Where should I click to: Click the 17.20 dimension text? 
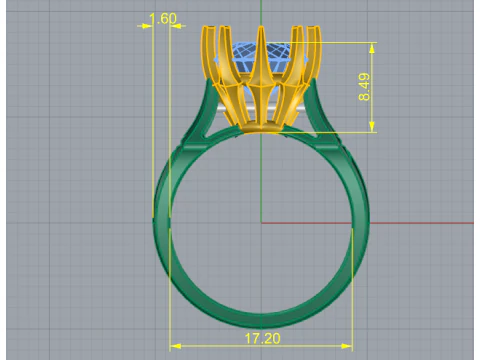tap(263, 338)
